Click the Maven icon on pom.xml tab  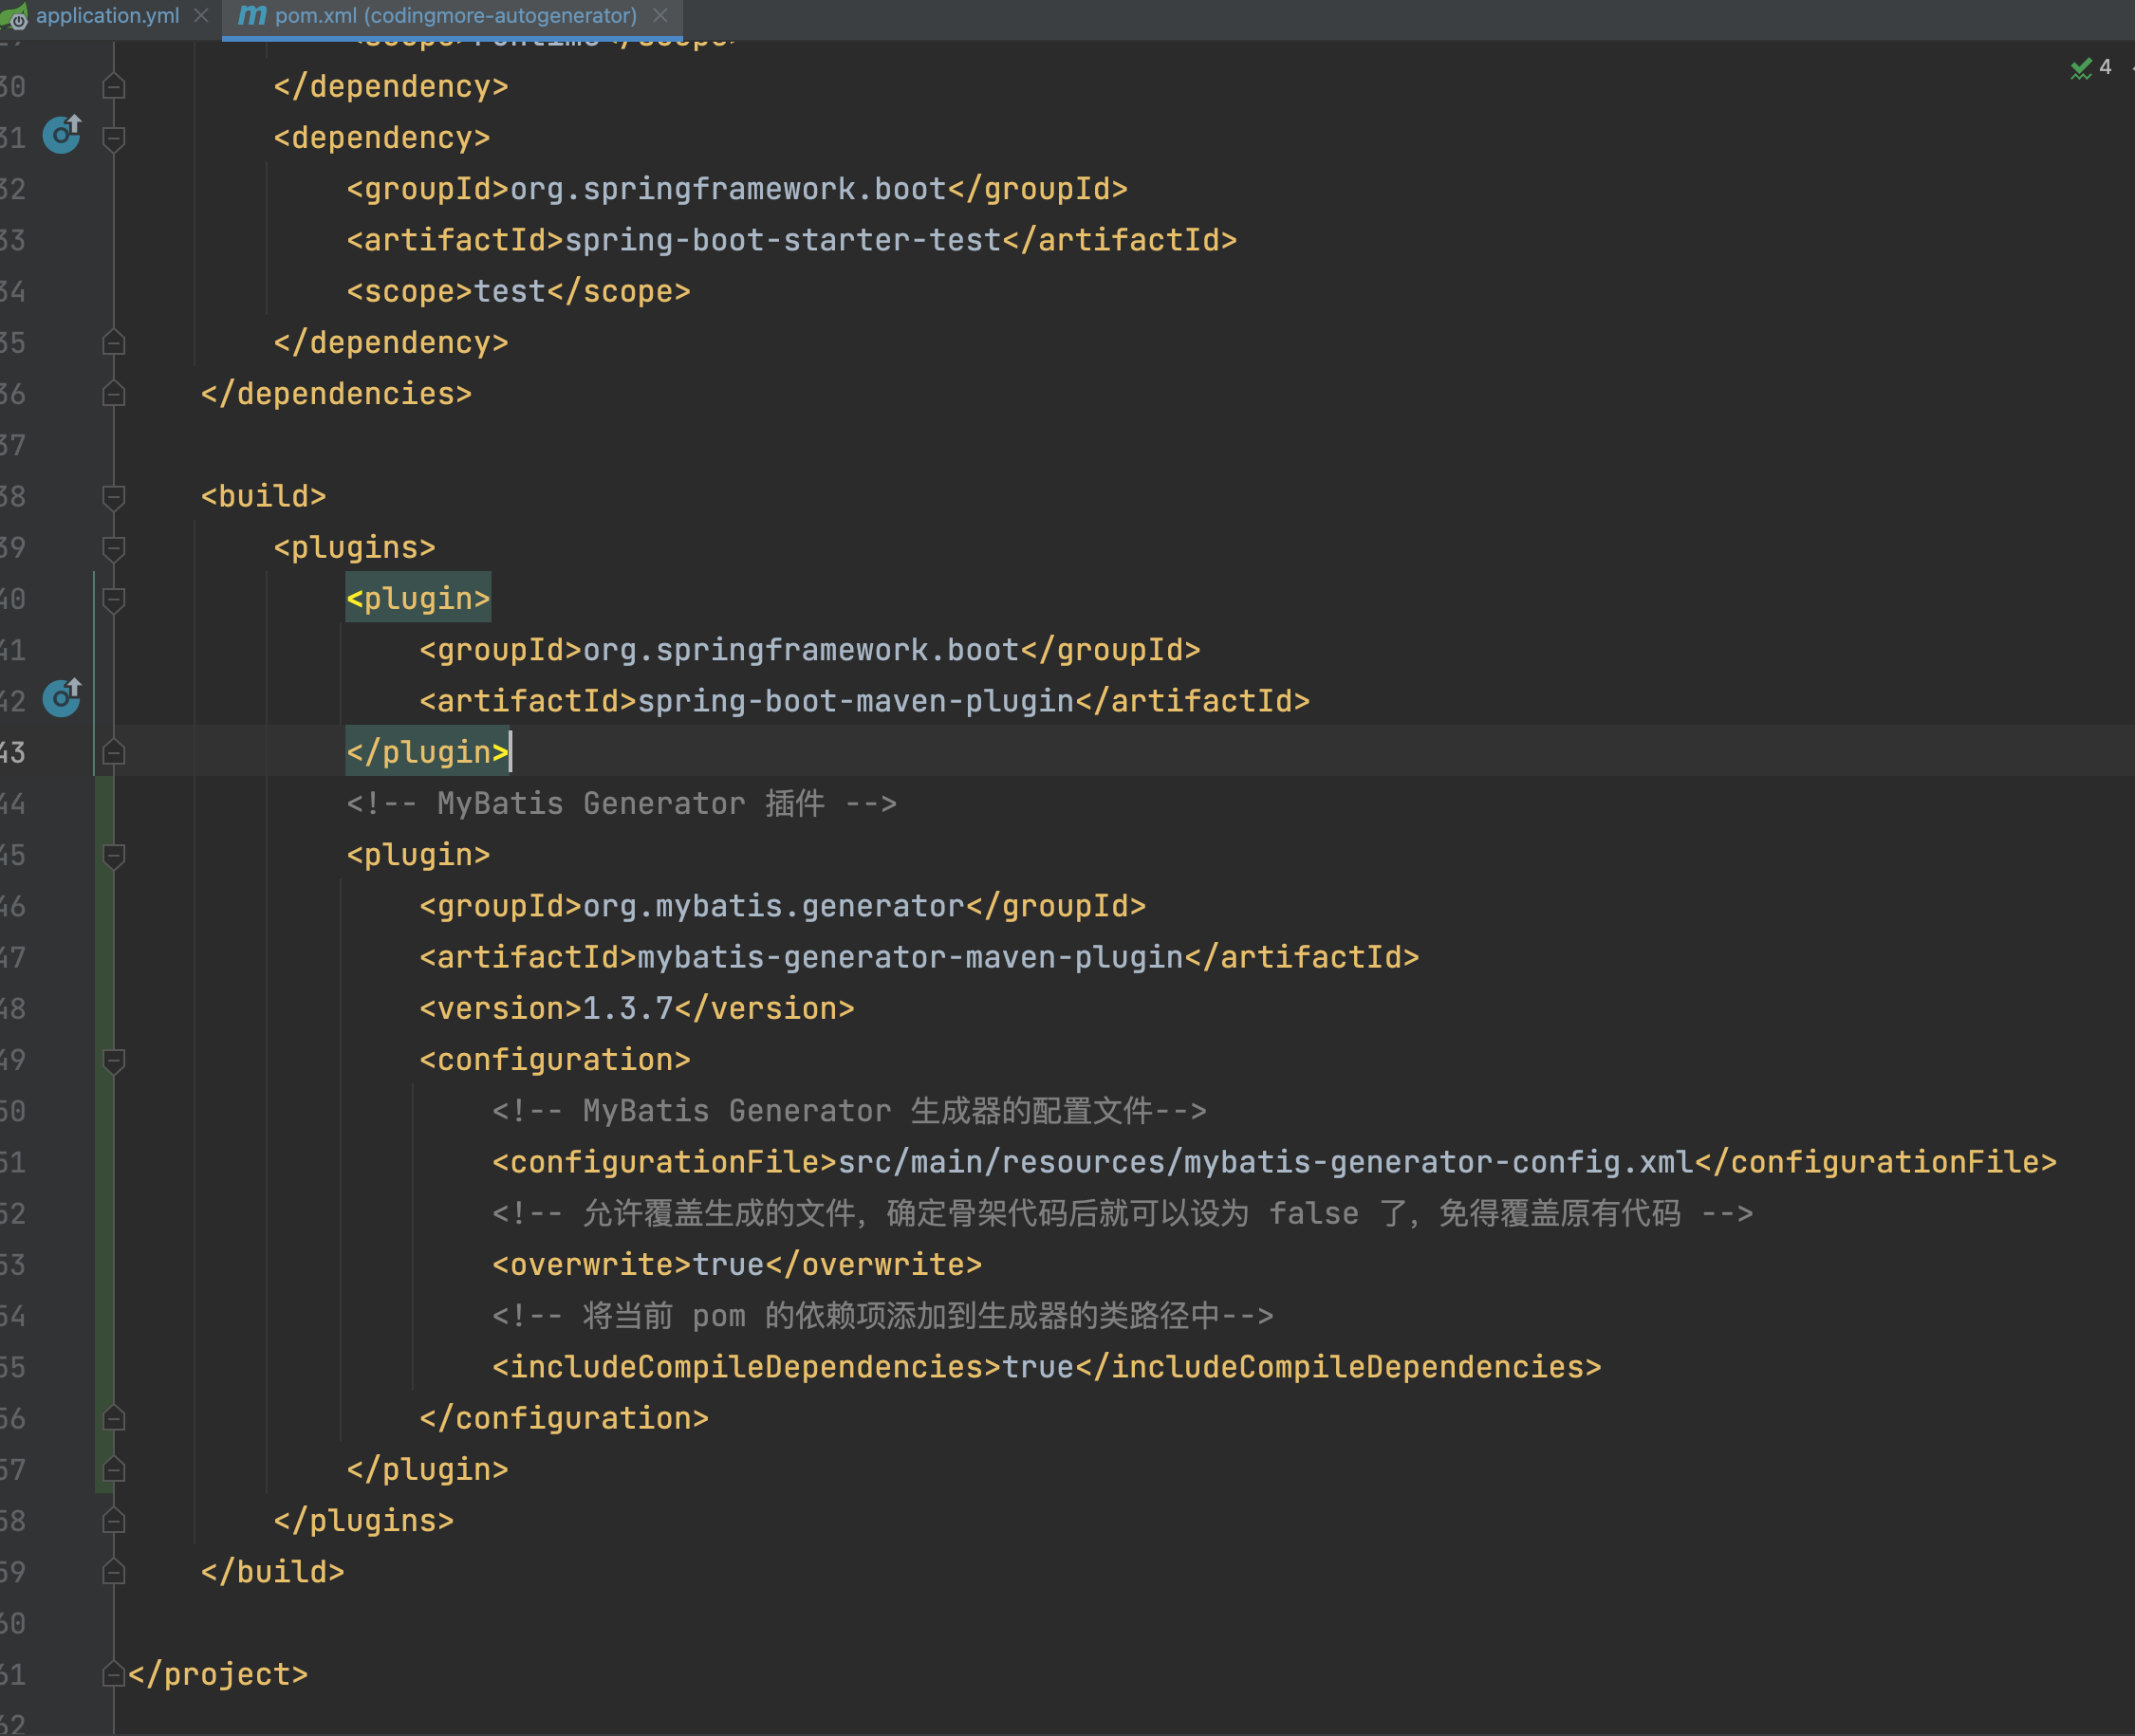pos(253,15)
